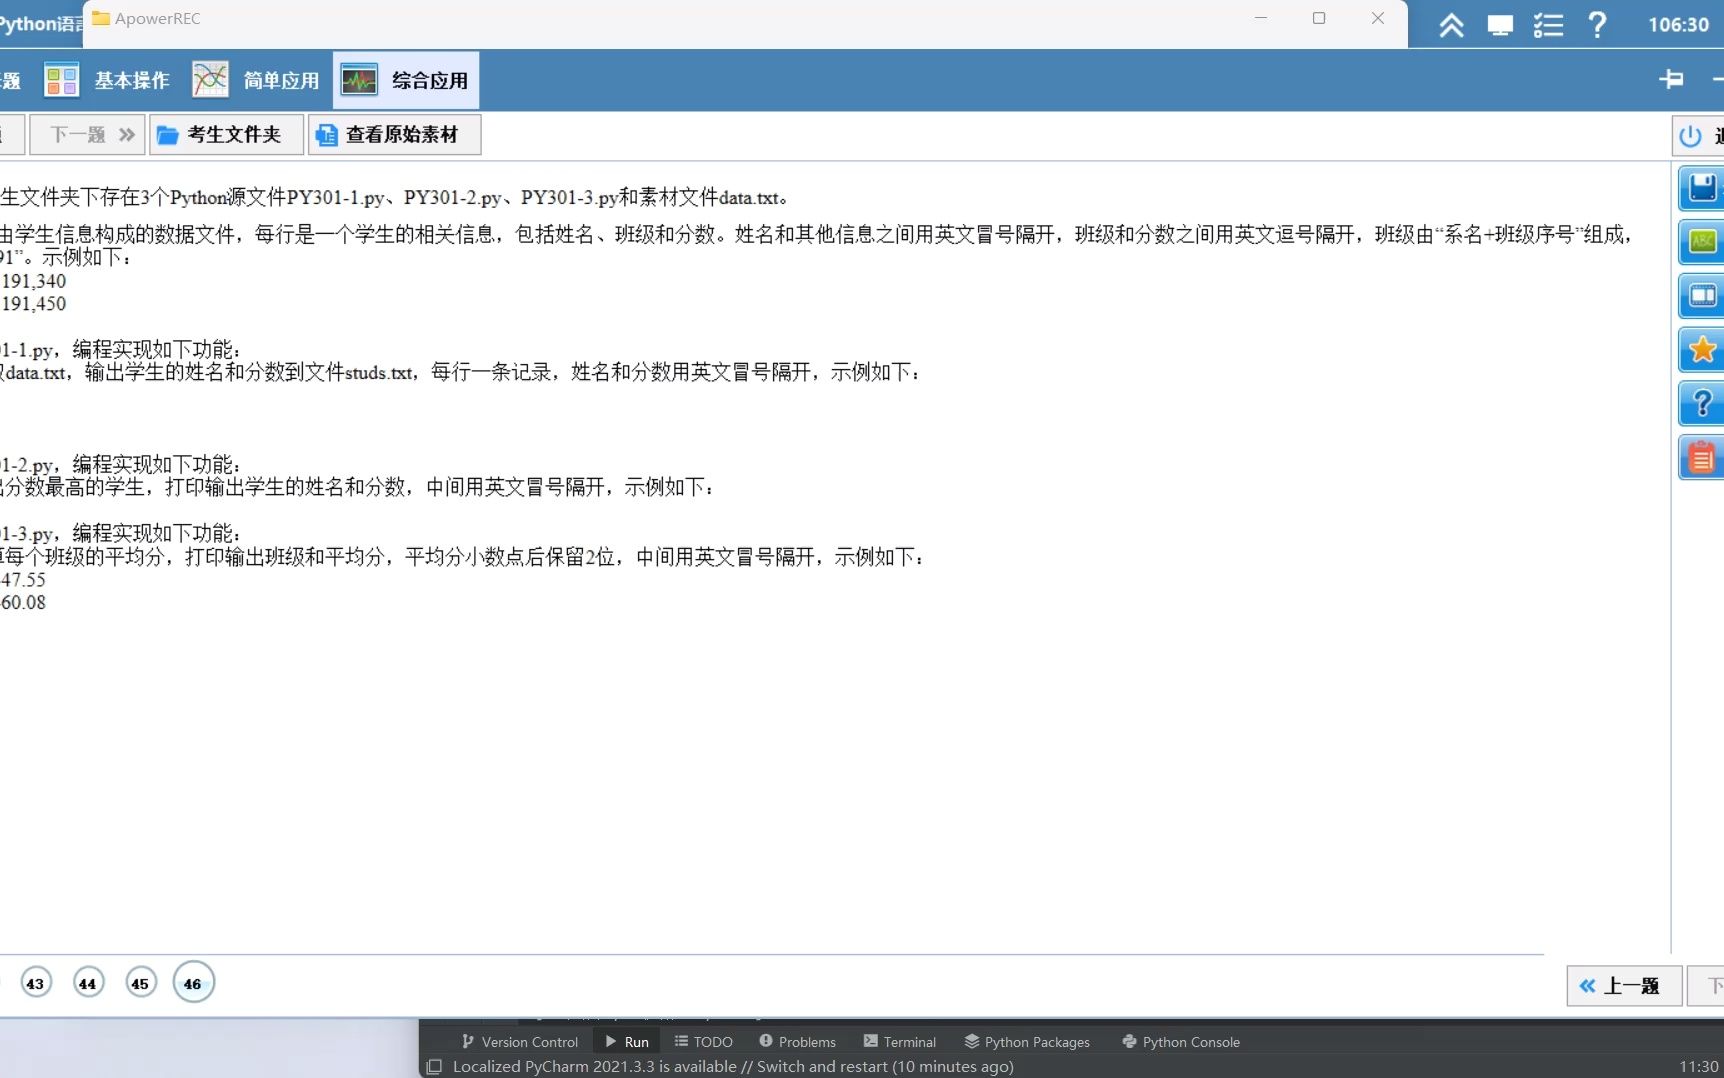This screenshot has height=1078, width=1724.
Task: Open the Python Console in PyCharm
Action: tap(1180, 1041)
